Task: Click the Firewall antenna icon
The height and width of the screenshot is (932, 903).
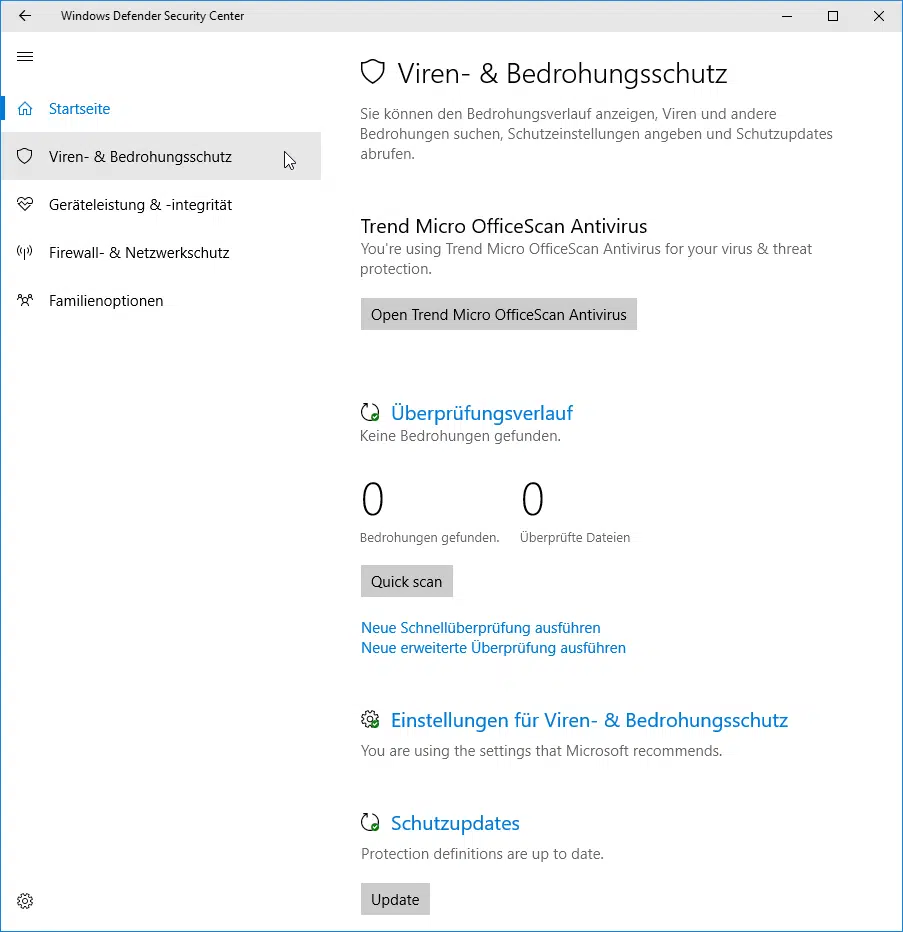Action: (25, 253)
